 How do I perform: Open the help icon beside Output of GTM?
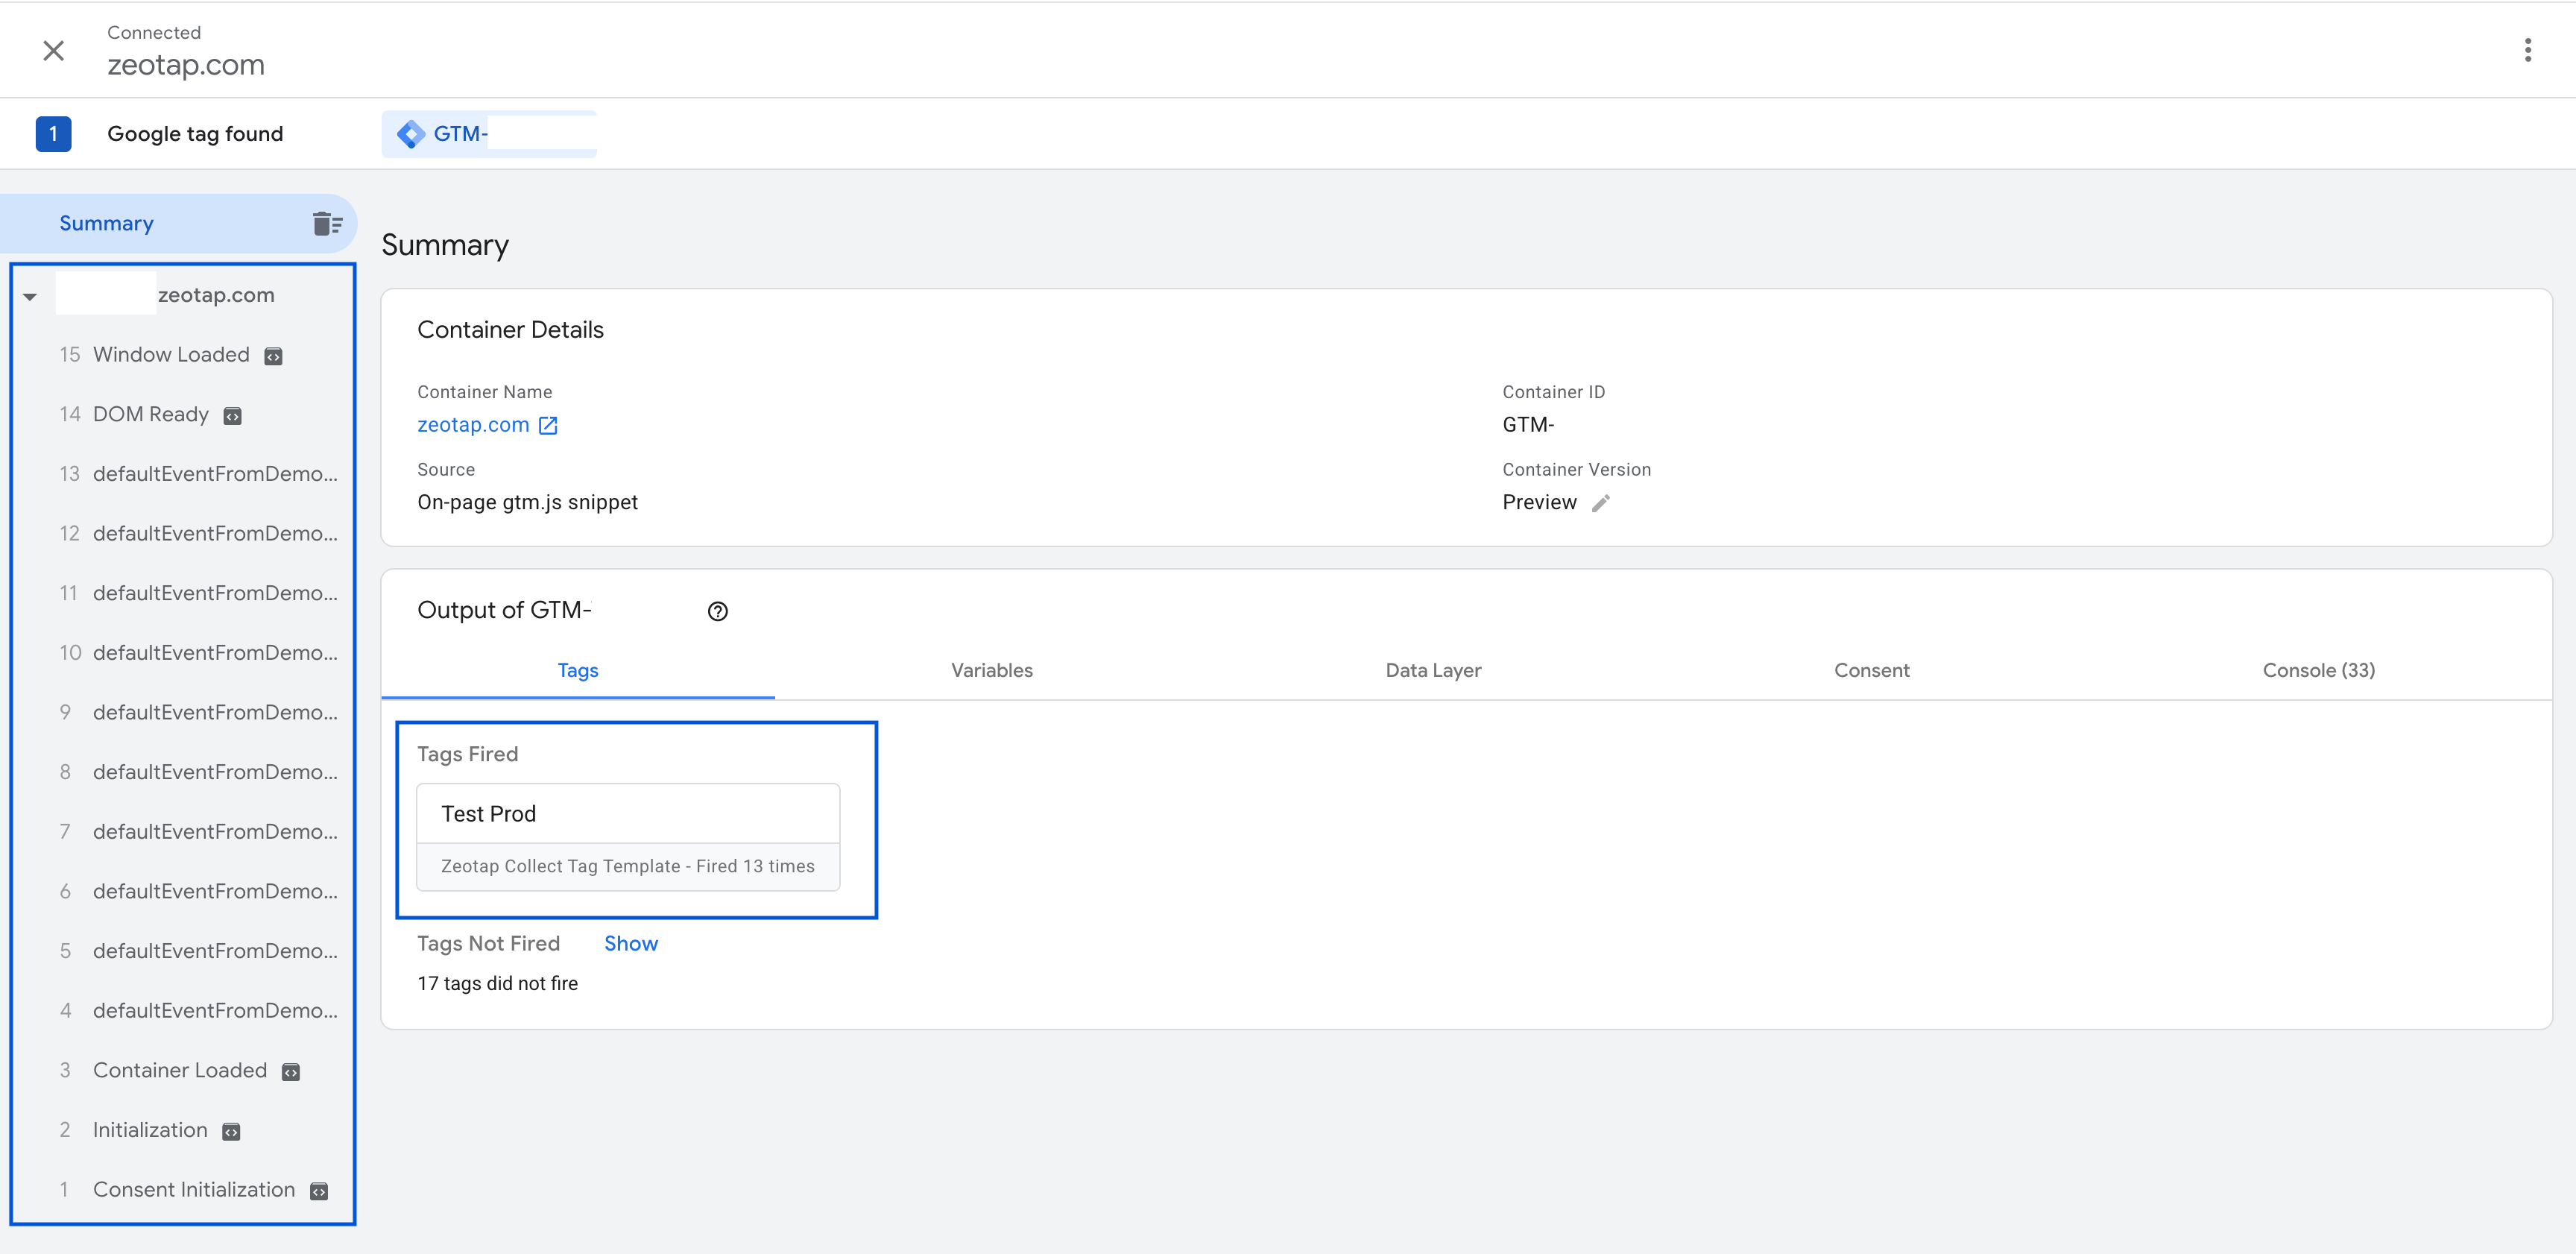pyautogui.click(x=718, y=611)
